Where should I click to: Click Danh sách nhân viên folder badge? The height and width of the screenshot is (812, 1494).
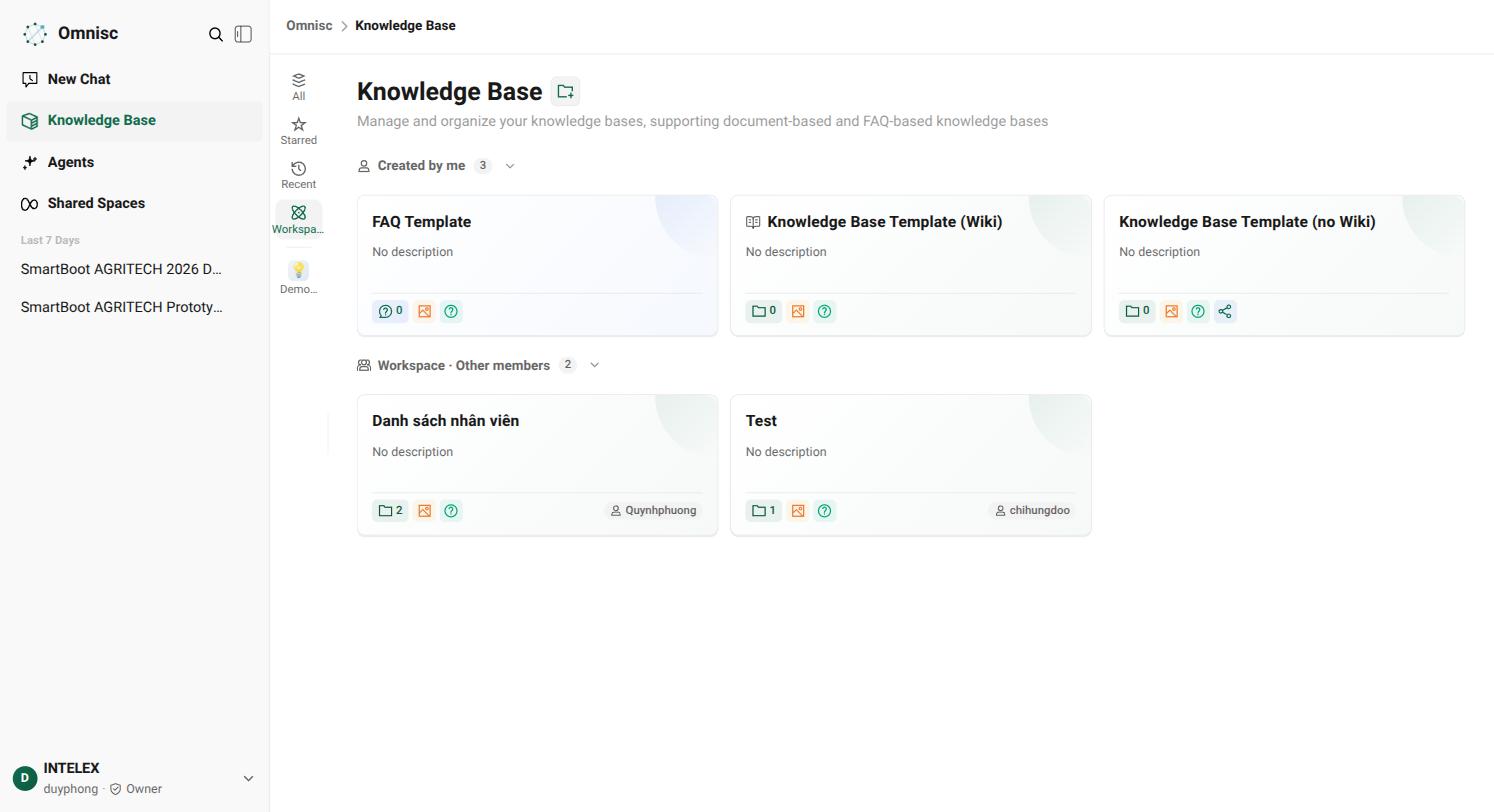pos(390,510)
